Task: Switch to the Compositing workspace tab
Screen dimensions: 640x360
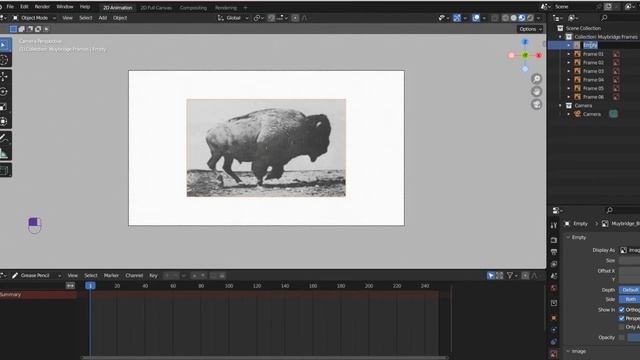Action: click(193, 8)
